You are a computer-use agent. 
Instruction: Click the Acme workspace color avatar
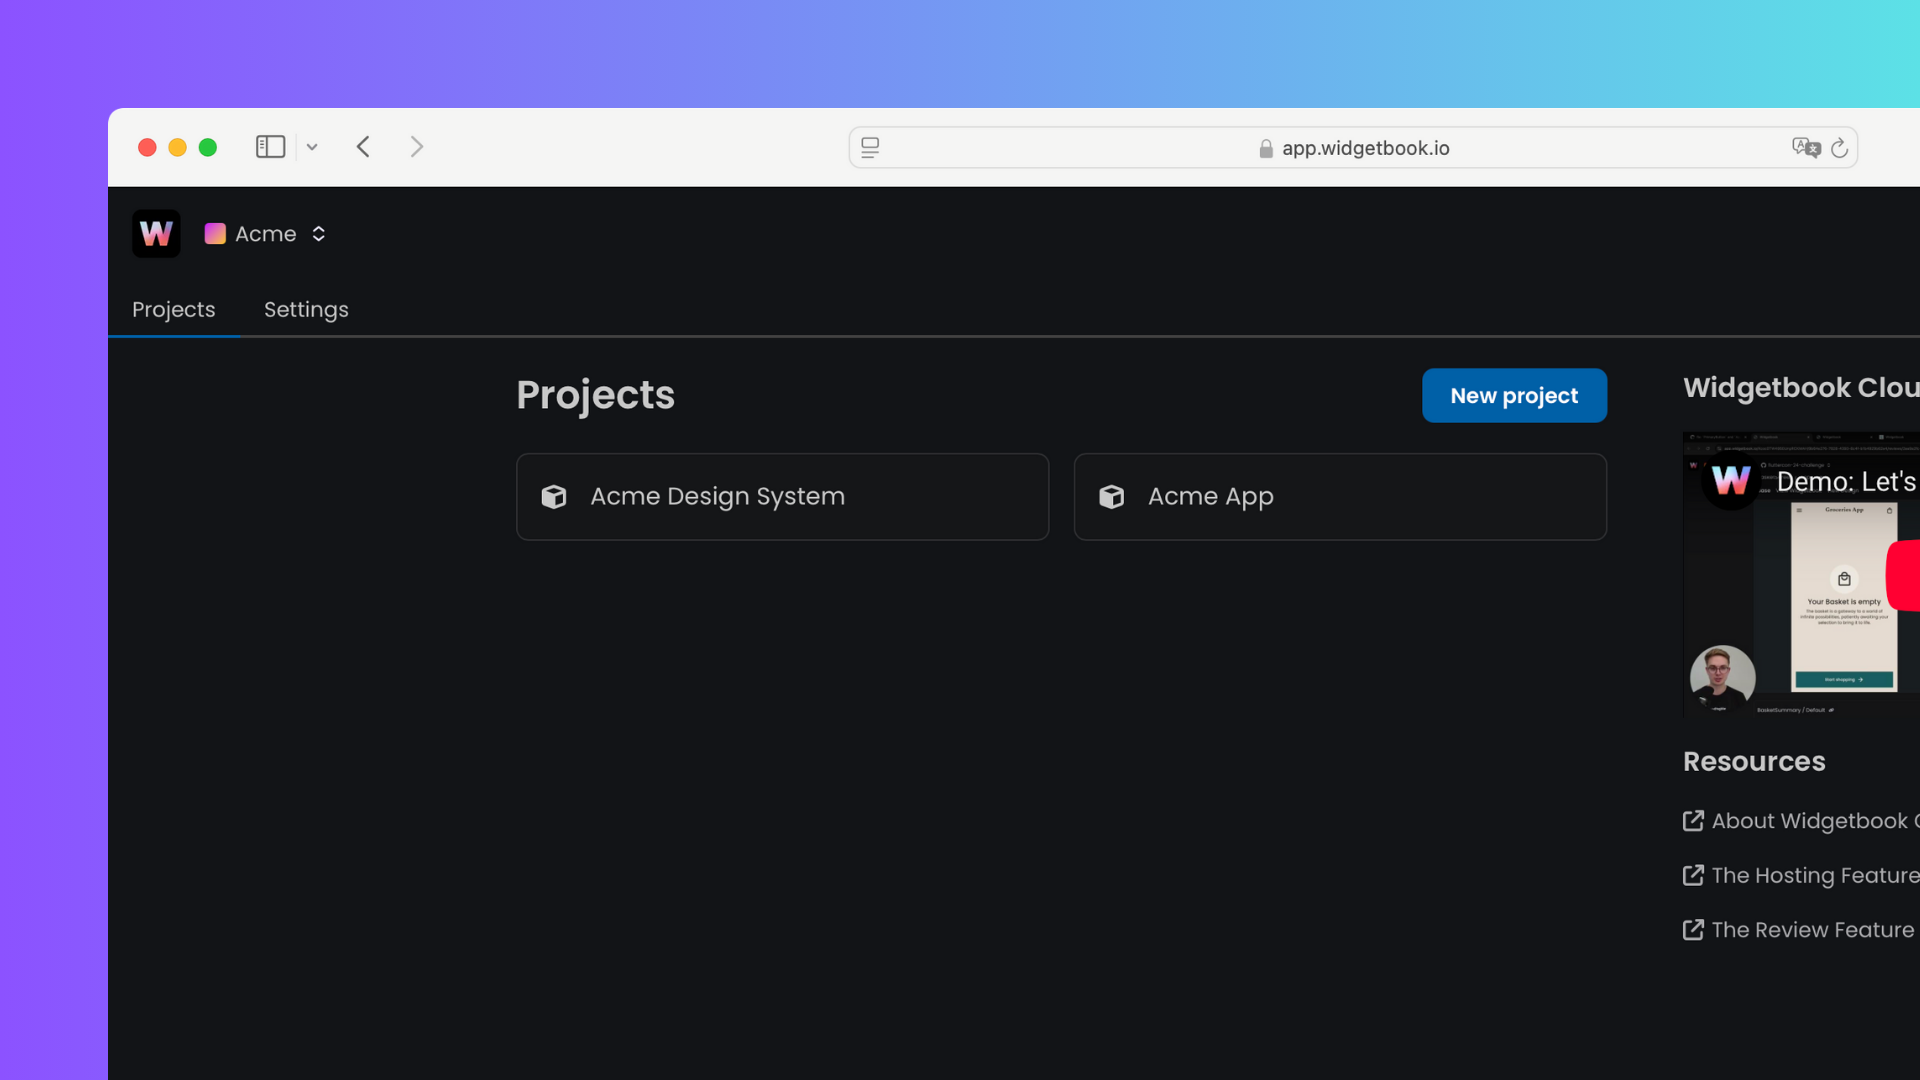pos(215,233)
